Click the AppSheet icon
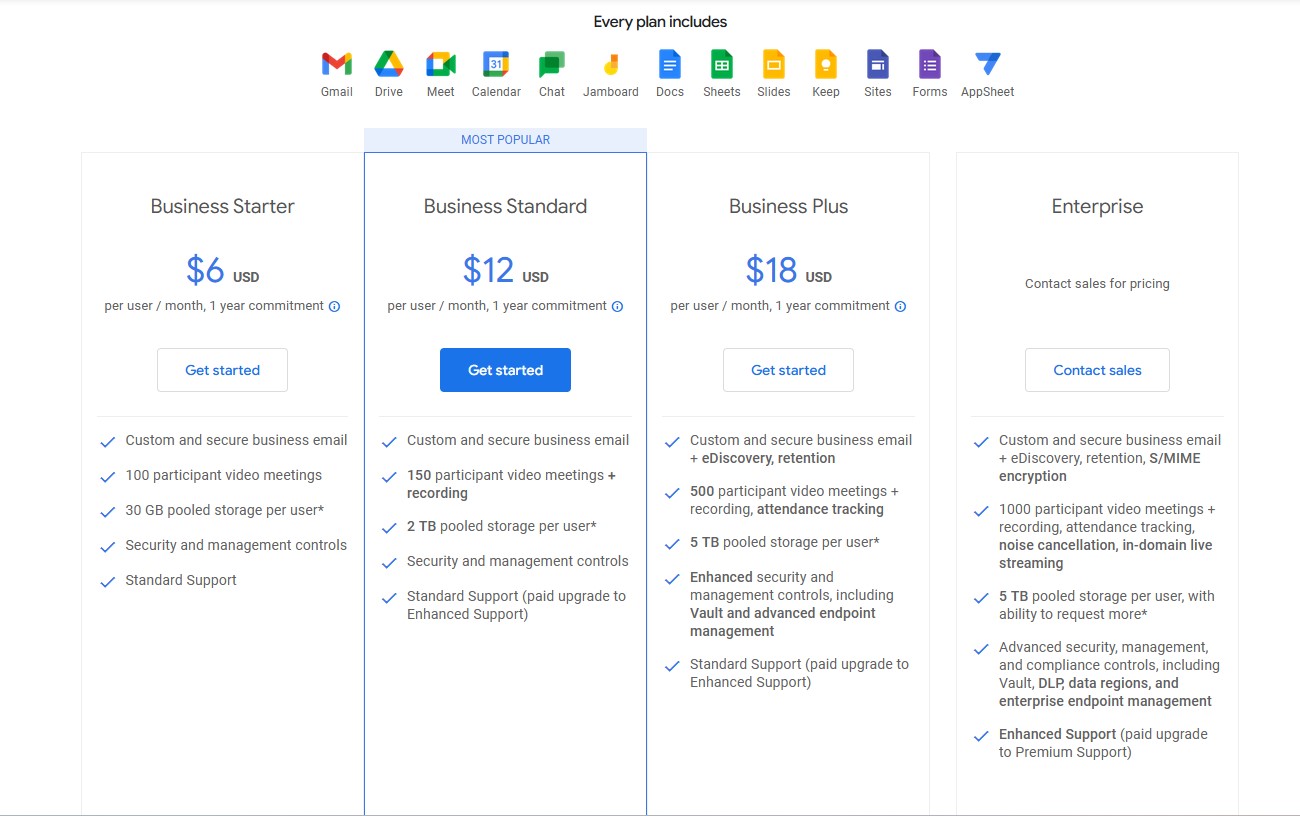Image resolution: width=1300 pixels, height=816 pixels. 987,65
